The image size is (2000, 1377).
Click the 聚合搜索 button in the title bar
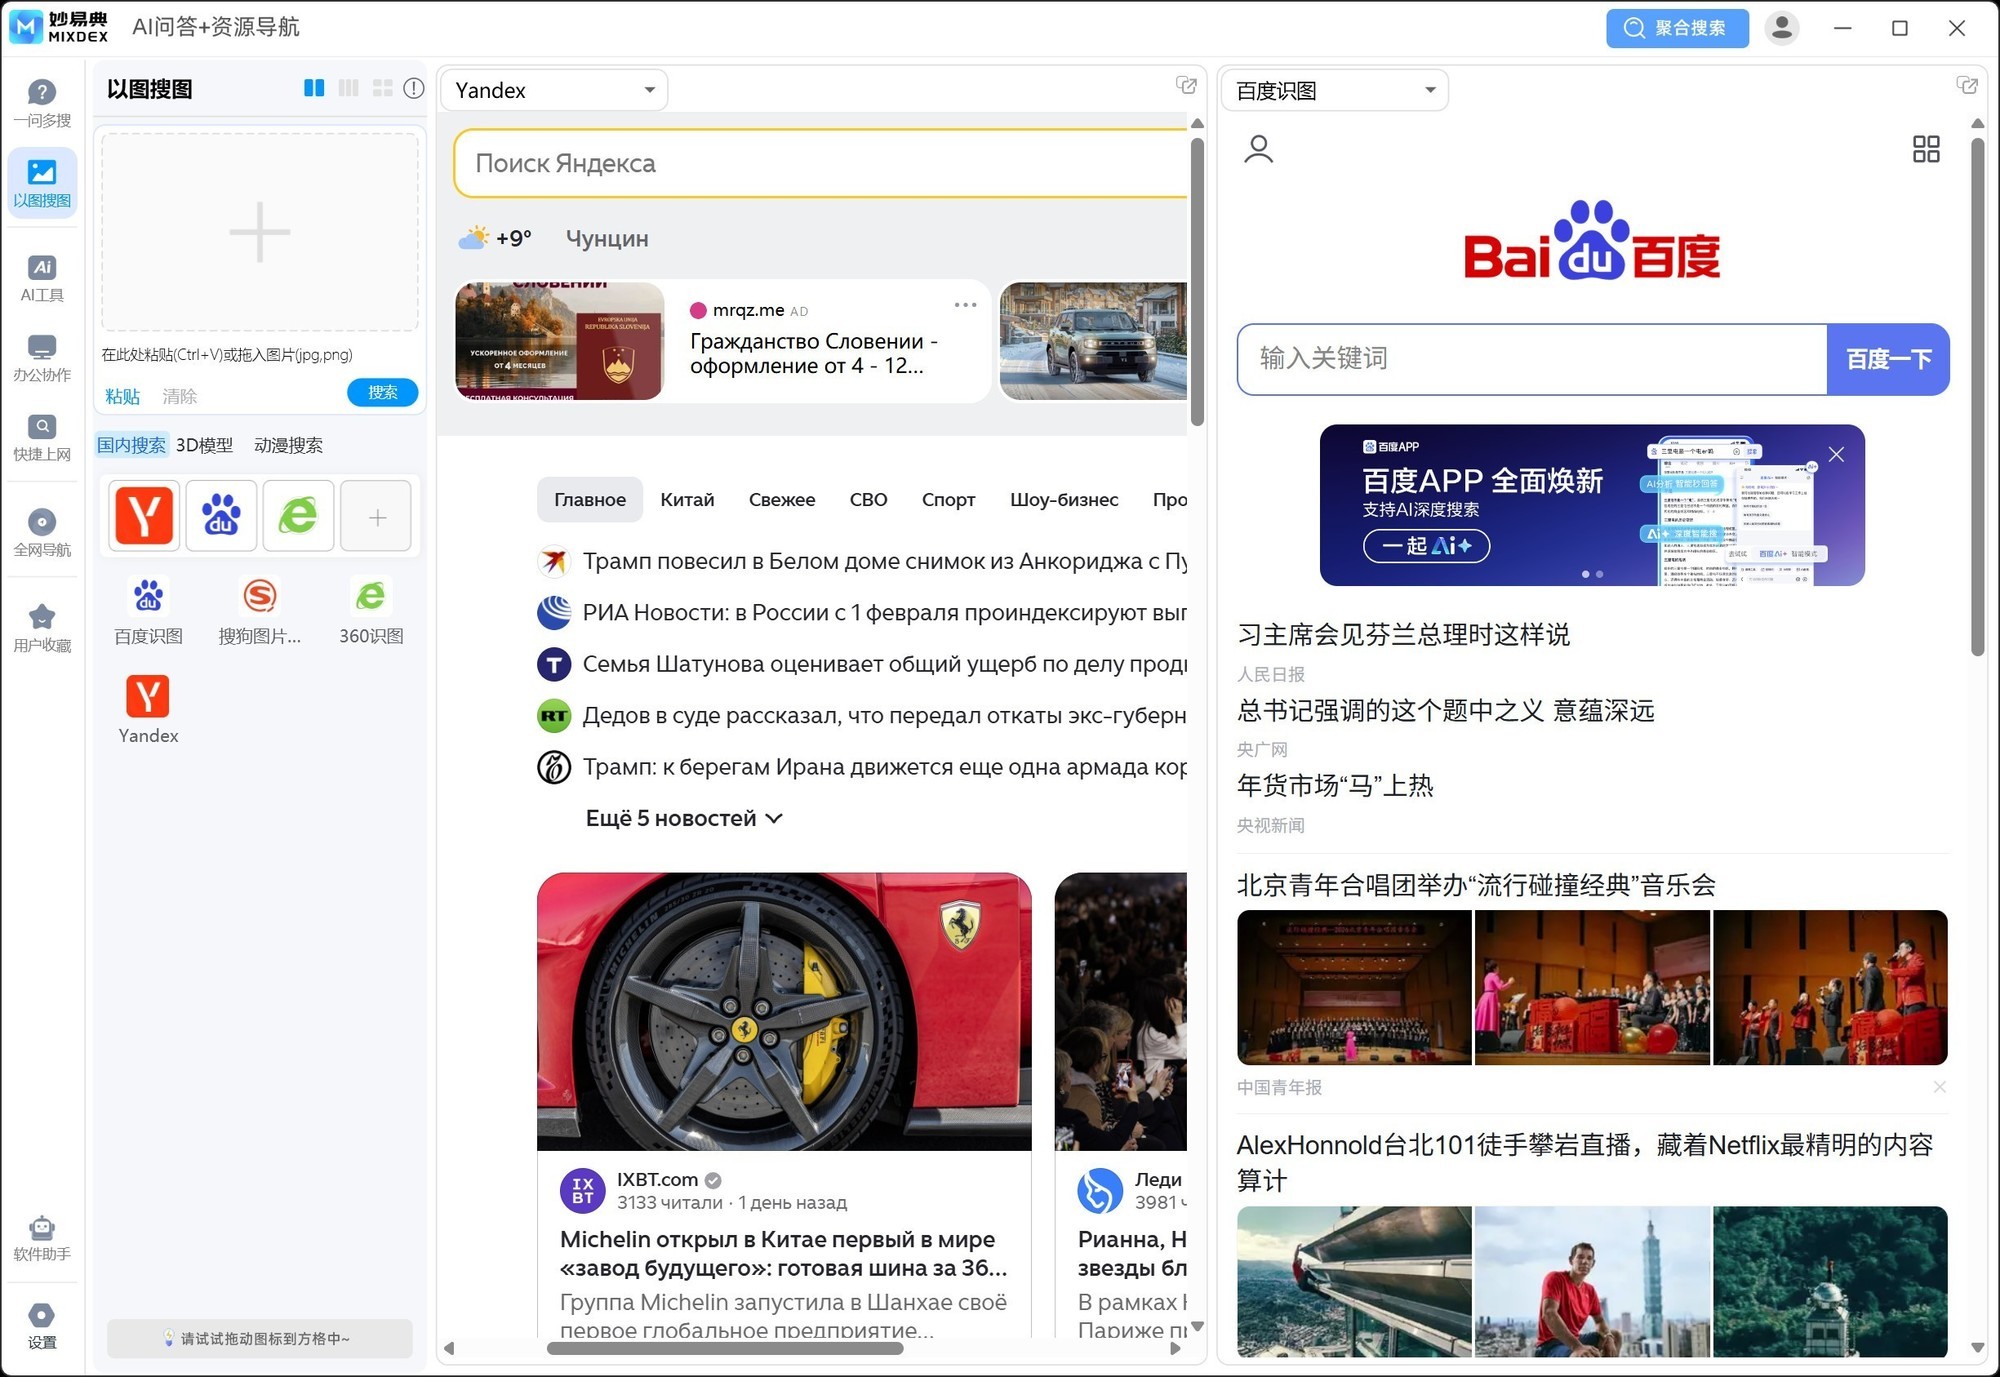pos(1677,28)
